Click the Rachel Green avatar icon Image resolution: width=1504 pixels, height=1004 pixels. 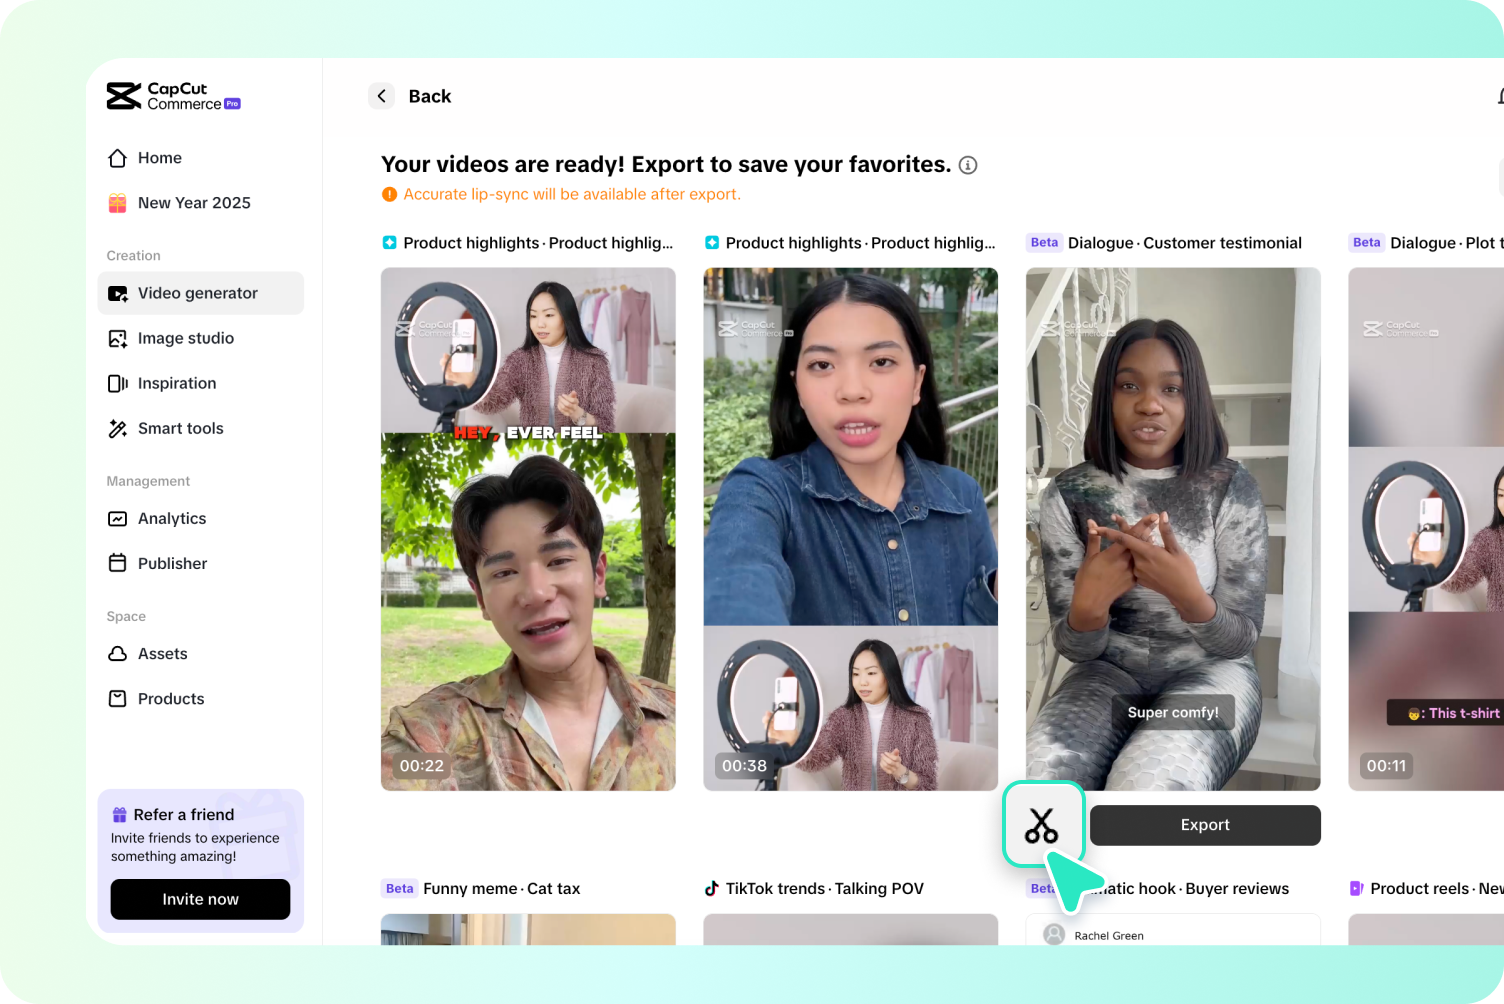(1054, 935)
